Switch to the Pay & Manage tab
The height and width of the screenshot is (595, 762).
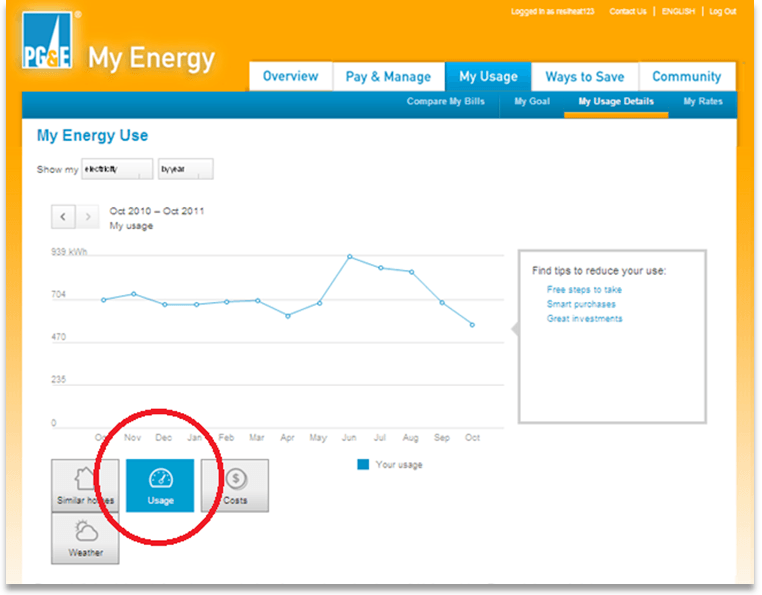click(x=388, y=77)
